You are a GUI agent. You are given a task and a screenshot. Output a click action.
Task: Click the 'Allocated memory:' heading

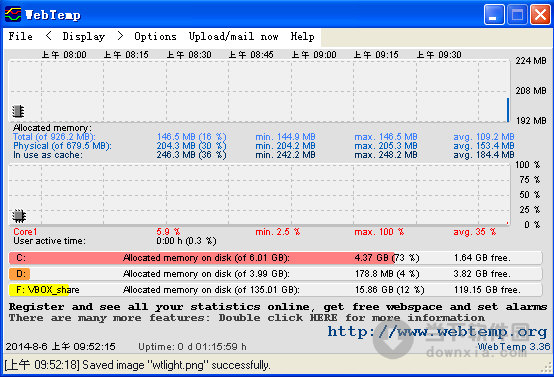tap(52, 128)
